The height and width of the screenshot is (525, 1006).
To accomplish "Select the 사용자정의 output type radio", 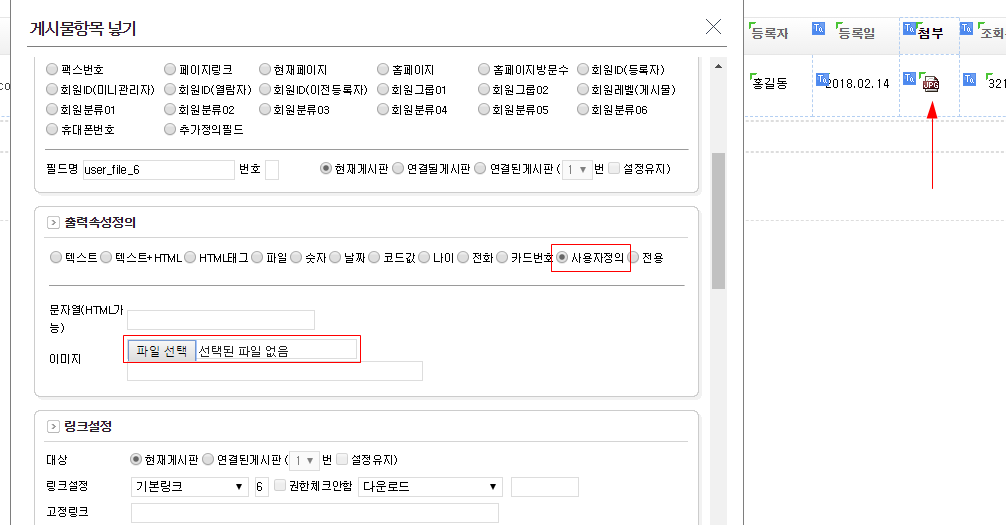I will click(563, 258).
